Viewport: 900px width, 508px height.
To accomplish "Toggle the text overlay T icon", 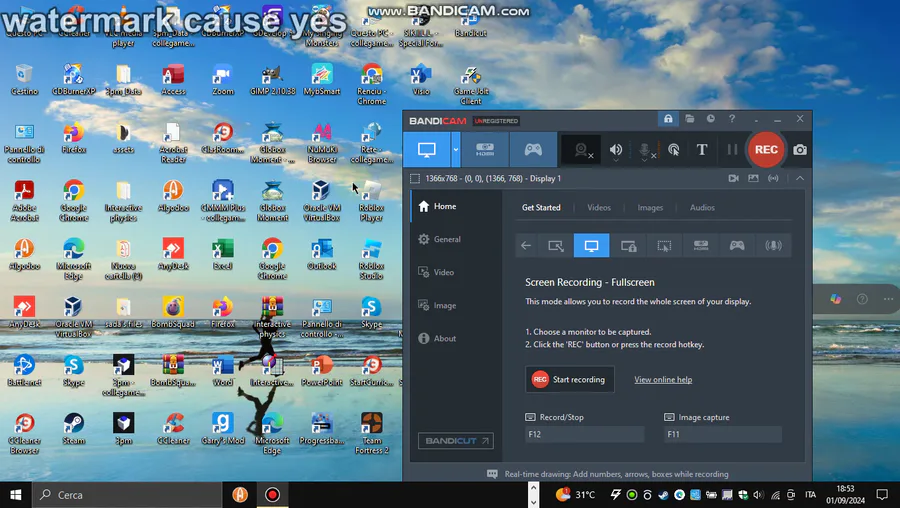I will point(701,150).
